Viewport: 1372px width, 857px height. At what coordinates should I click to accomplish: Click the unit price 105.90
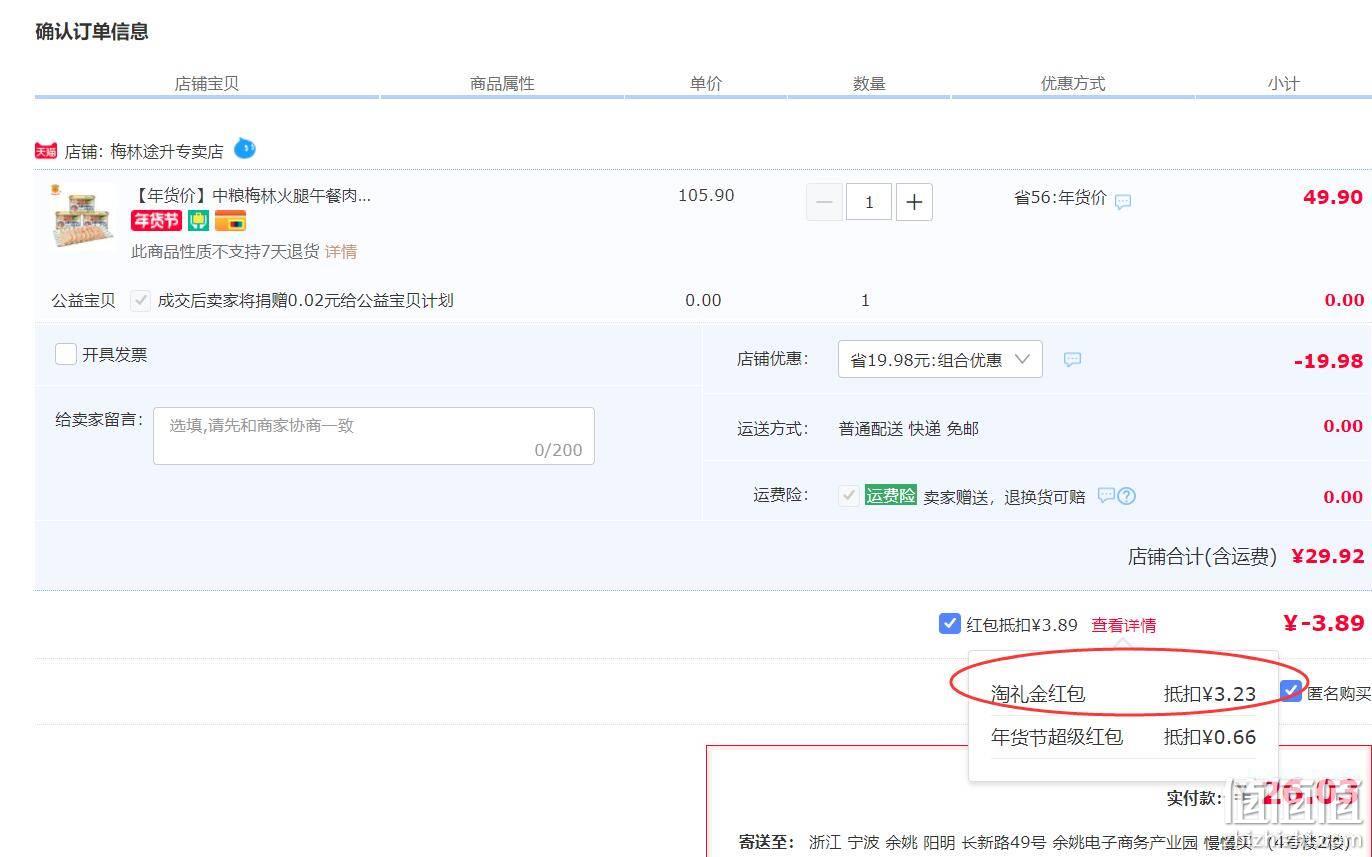[x=706, y=195]
